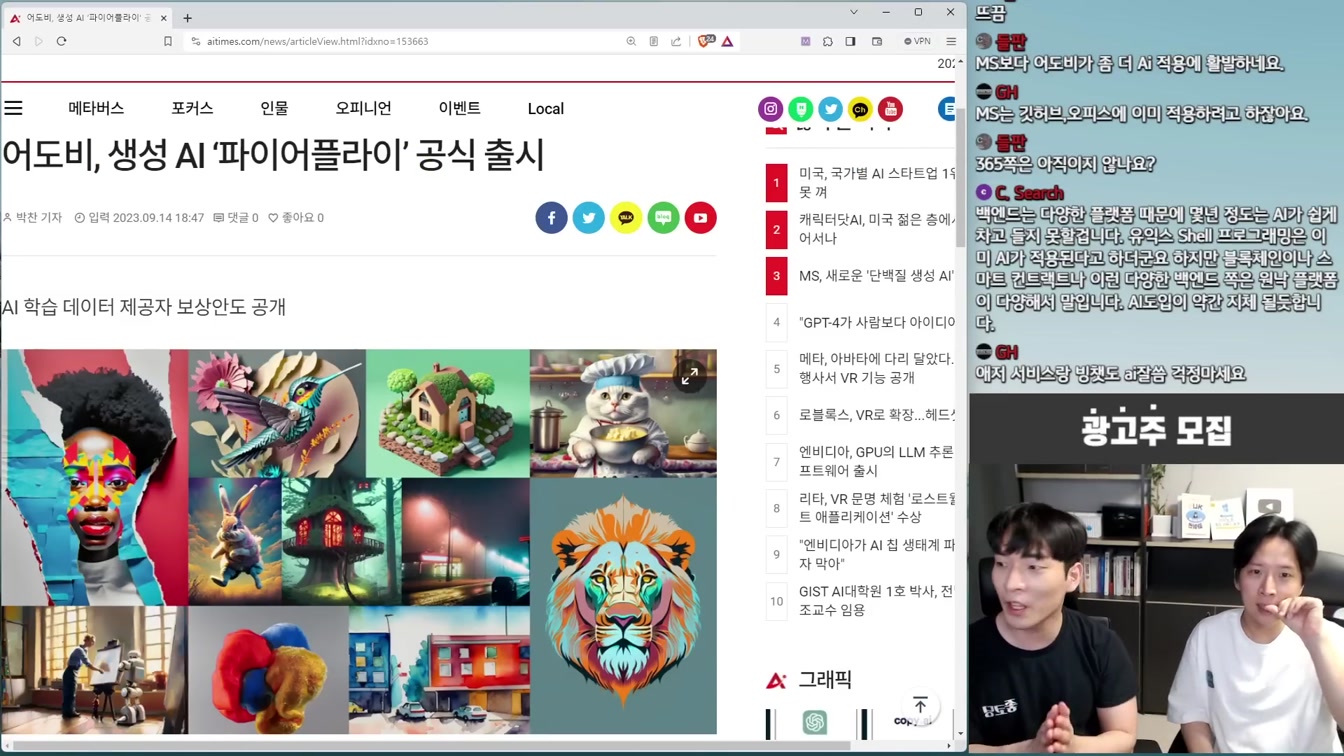Open ranked article 2 캐릭터닷AI

[x=877, y=229]
